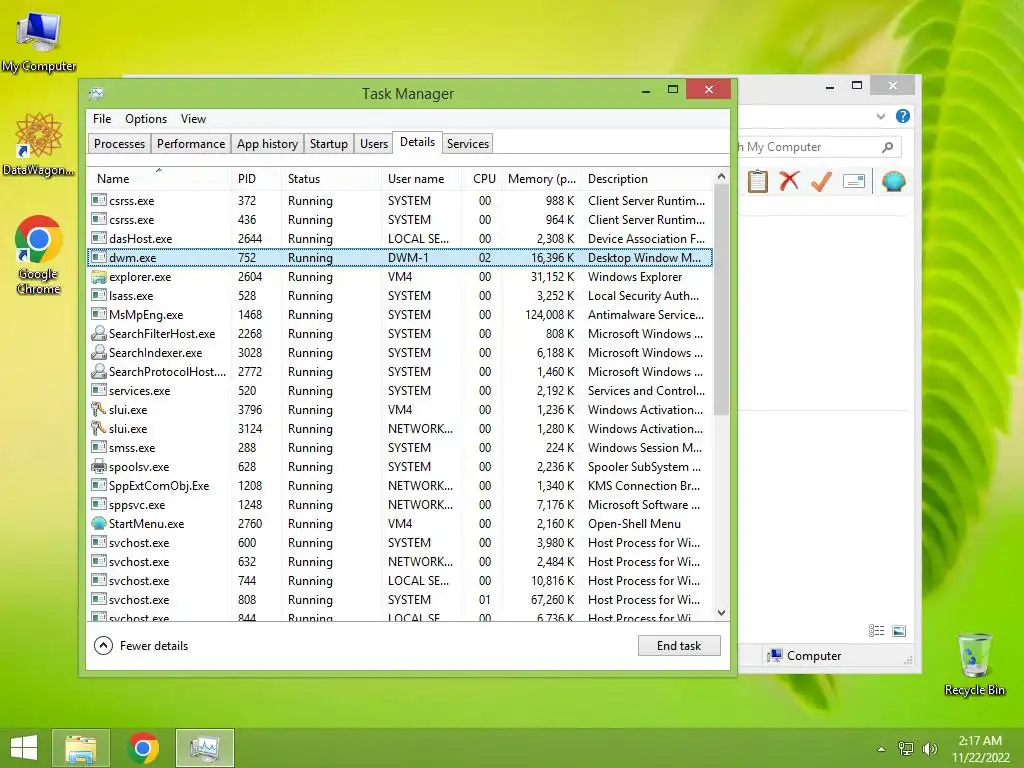Click the orange checkmark Properties icon in Explorer
This screenshot has width=1024, height=768.
(x=821, y=181)
